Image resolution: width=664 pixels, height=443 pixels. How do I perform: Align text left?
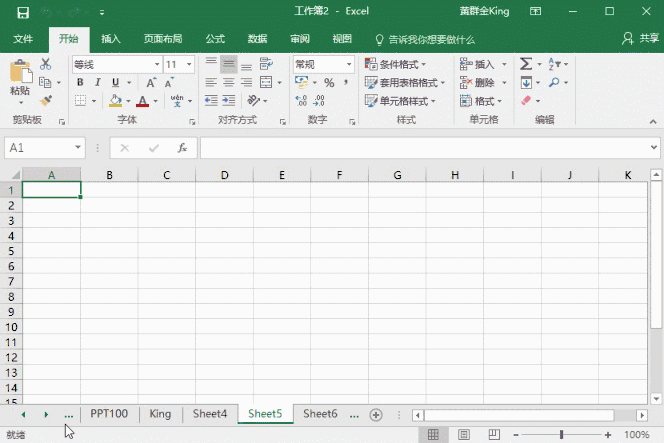[211, 83]
